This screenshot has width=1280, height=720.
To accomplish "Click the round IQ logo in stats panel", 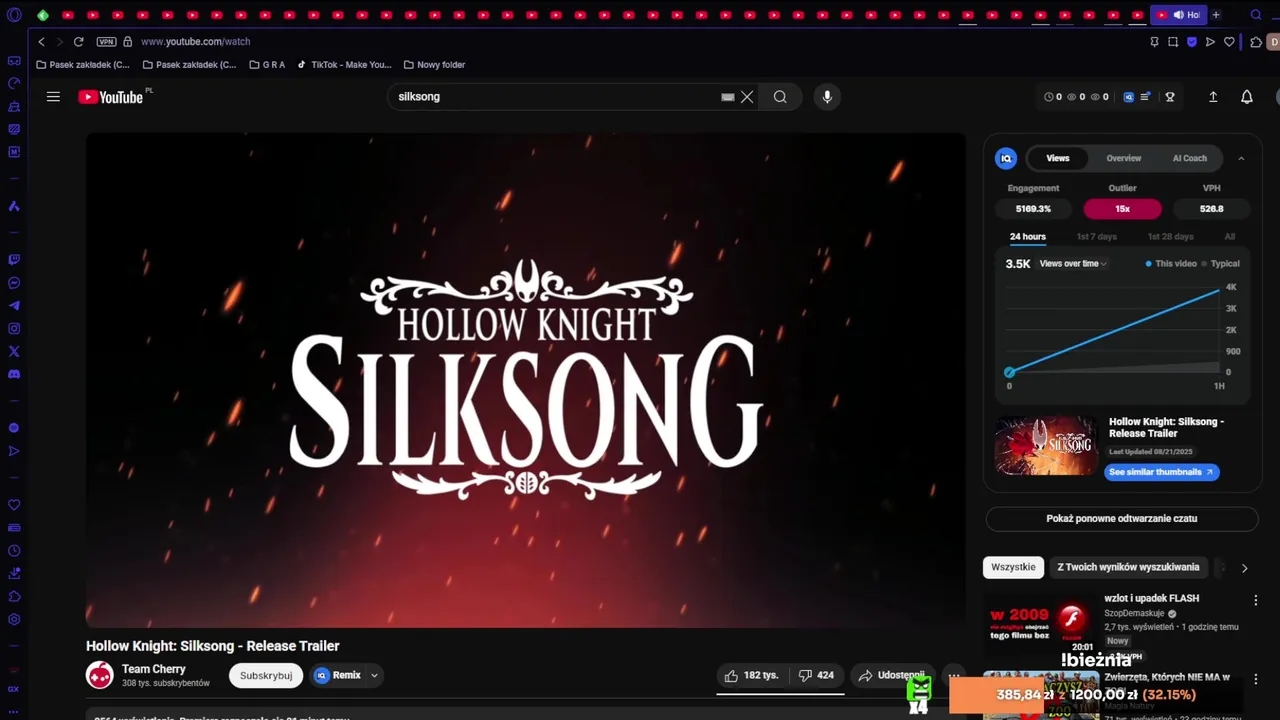I will [1006, 158].
